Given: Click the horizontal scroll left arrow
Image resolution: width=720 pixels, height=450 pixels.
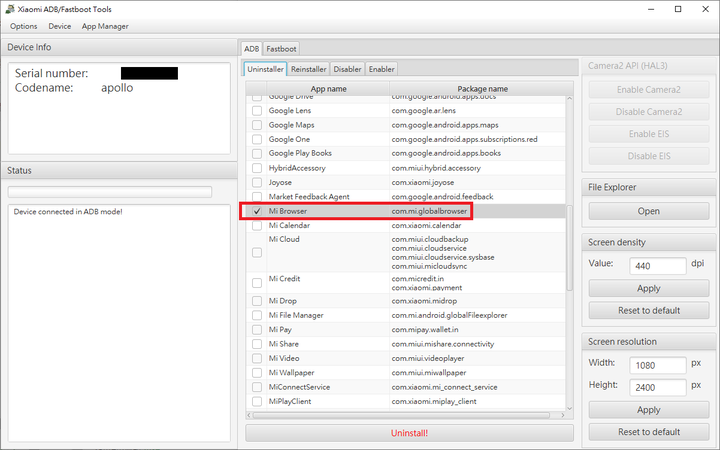Looking at the screenshot, I should (249, 415).
